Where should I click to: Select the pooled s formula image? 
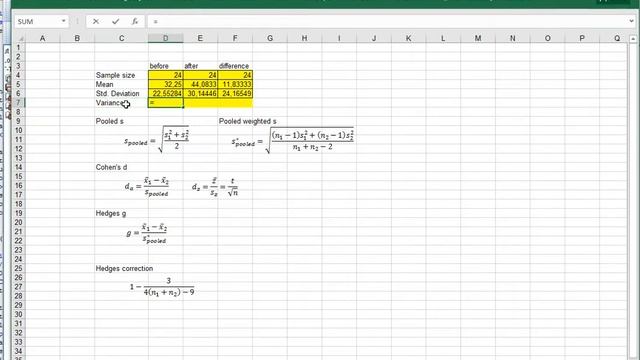coord(157,140)
